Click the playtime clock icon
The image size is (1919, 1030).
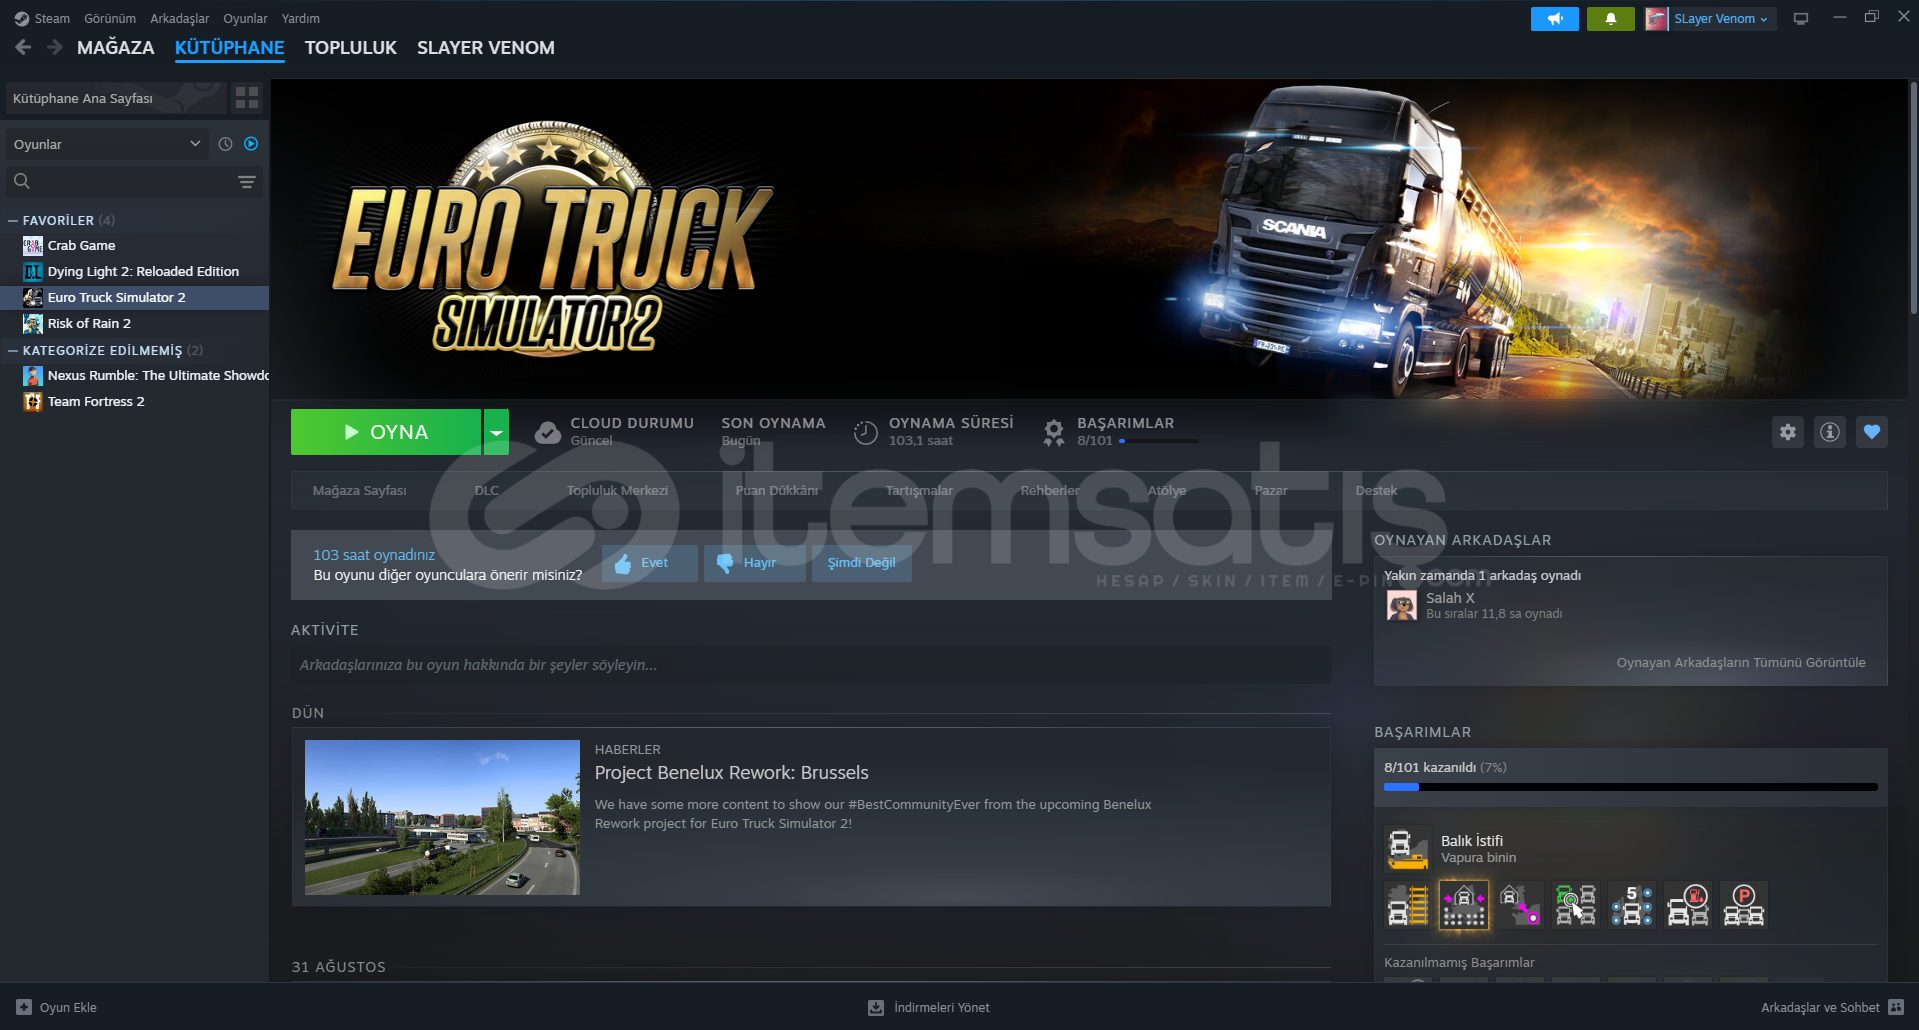(865, 432)
